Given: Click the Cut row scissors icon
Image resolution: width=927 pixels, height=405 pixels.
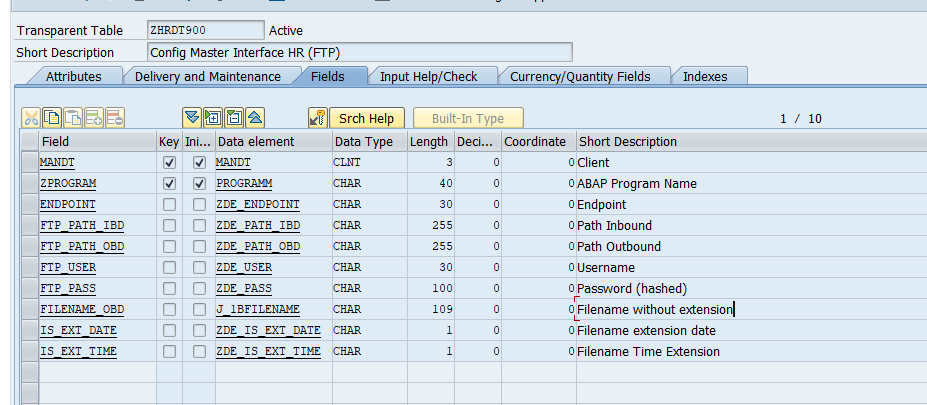Looking at the screenshot, I should (x=31, y=118).
